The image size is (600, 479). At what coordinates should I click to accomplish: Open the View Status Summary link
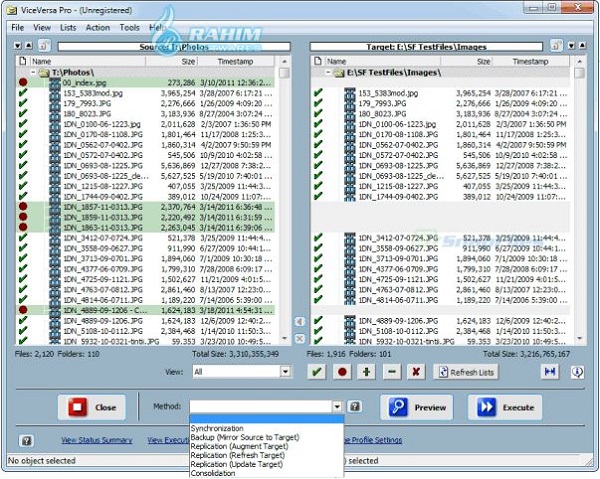pos(97,440)
